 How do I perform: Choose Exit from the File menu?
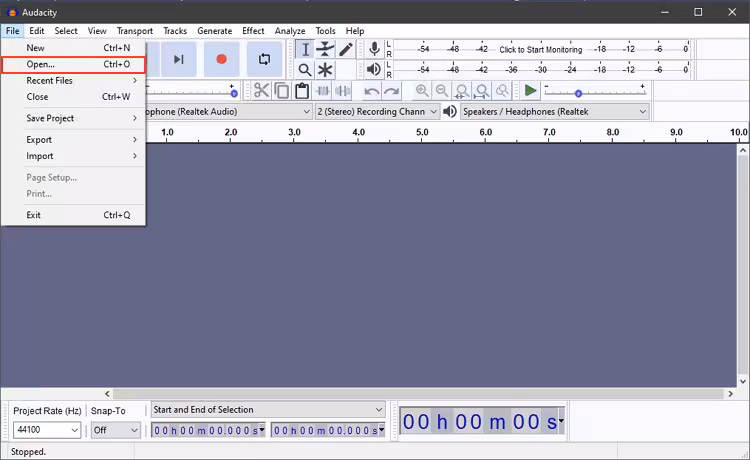coord(73,215)
